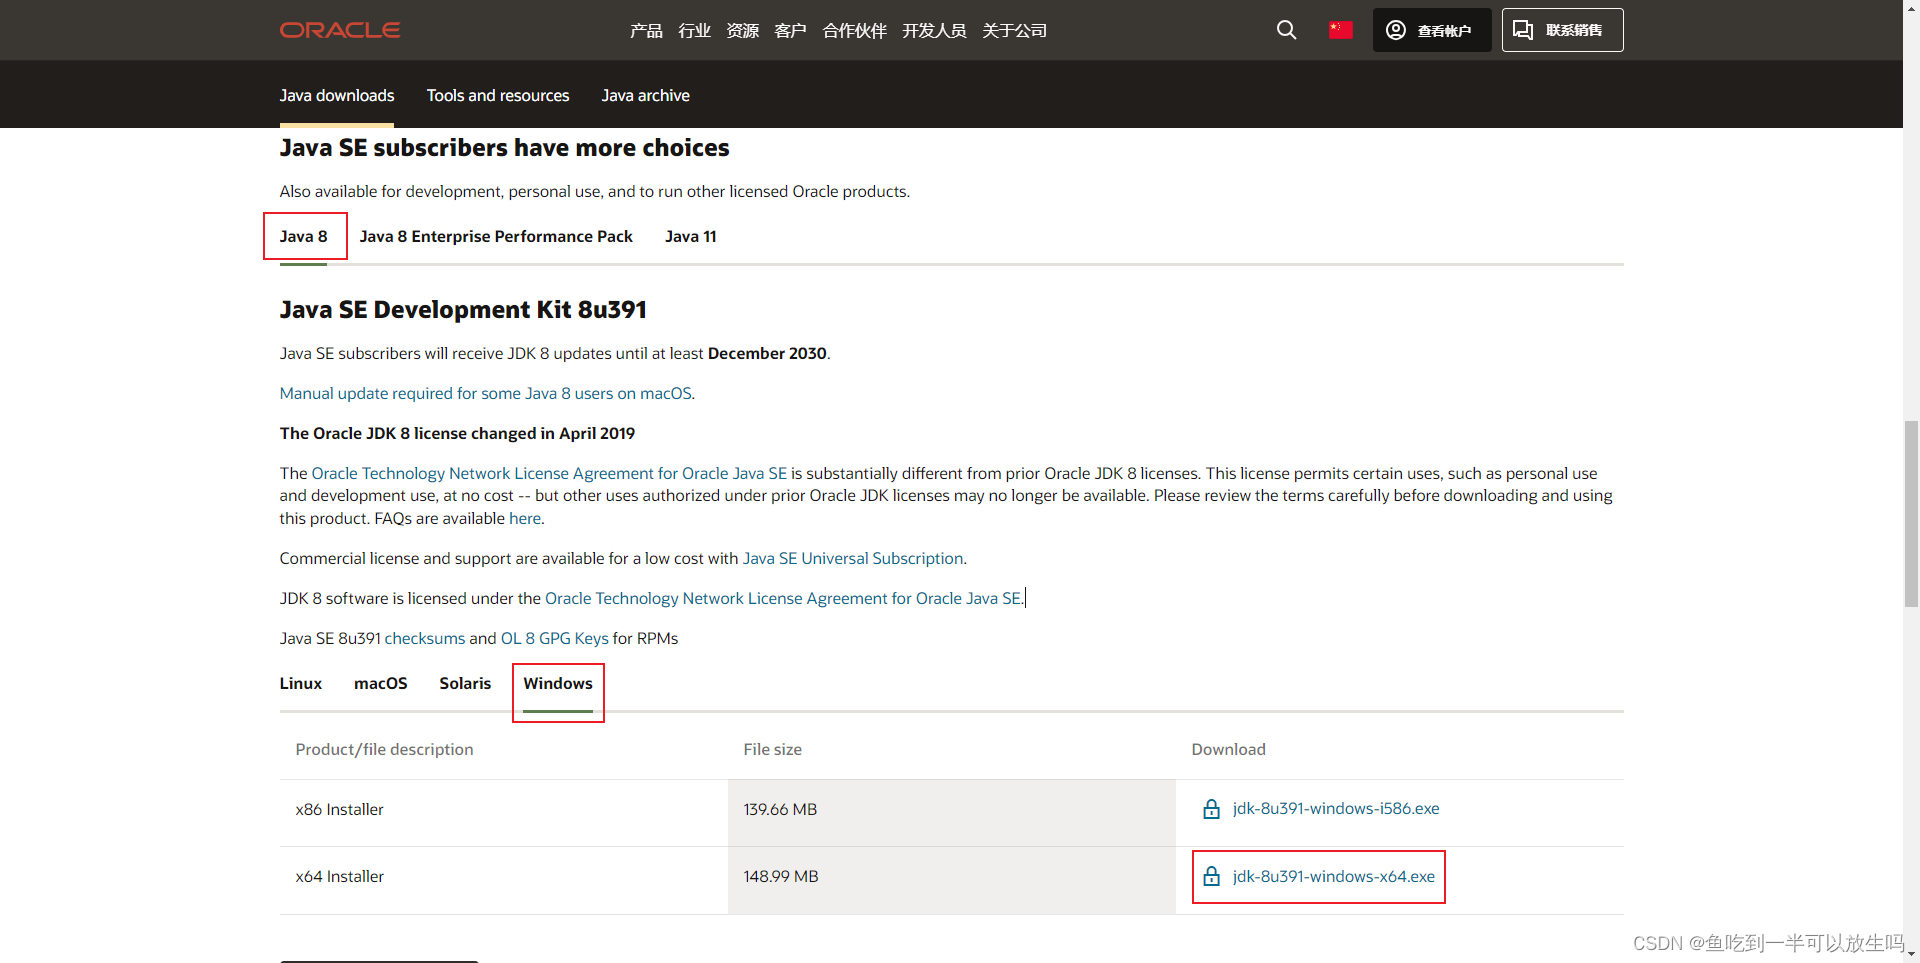Open the 客户 menu

point(790,31)
